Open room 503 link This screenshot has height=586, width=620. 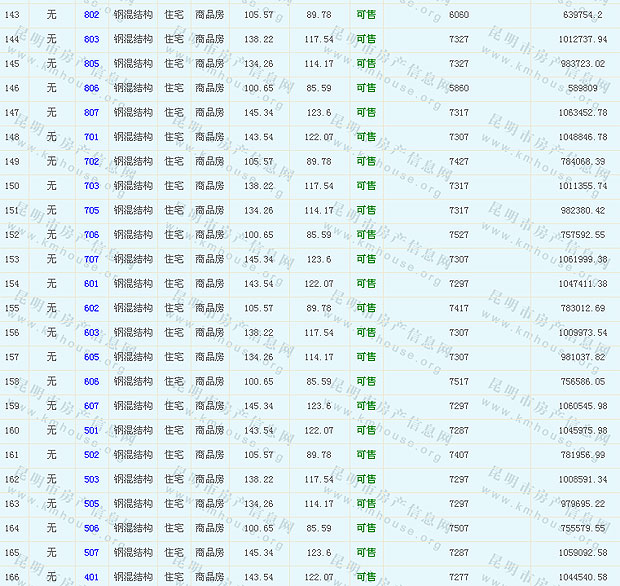pos(91,480)
